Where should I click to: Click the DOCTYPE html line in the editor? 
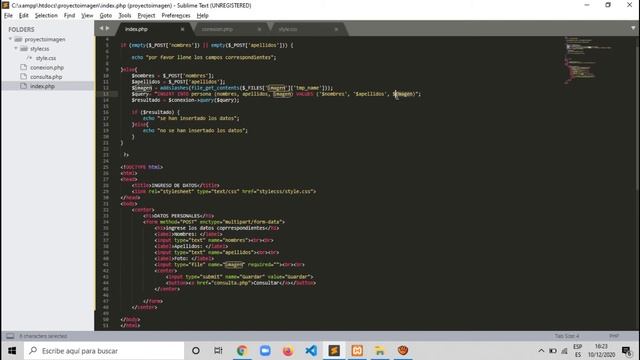click(142, 167)
